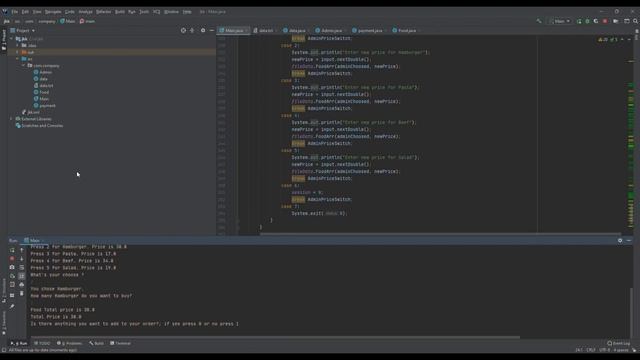Viewport: 640px width, 360px height.
Task: Select the Food class in project tree
Action: pos(41,92)
